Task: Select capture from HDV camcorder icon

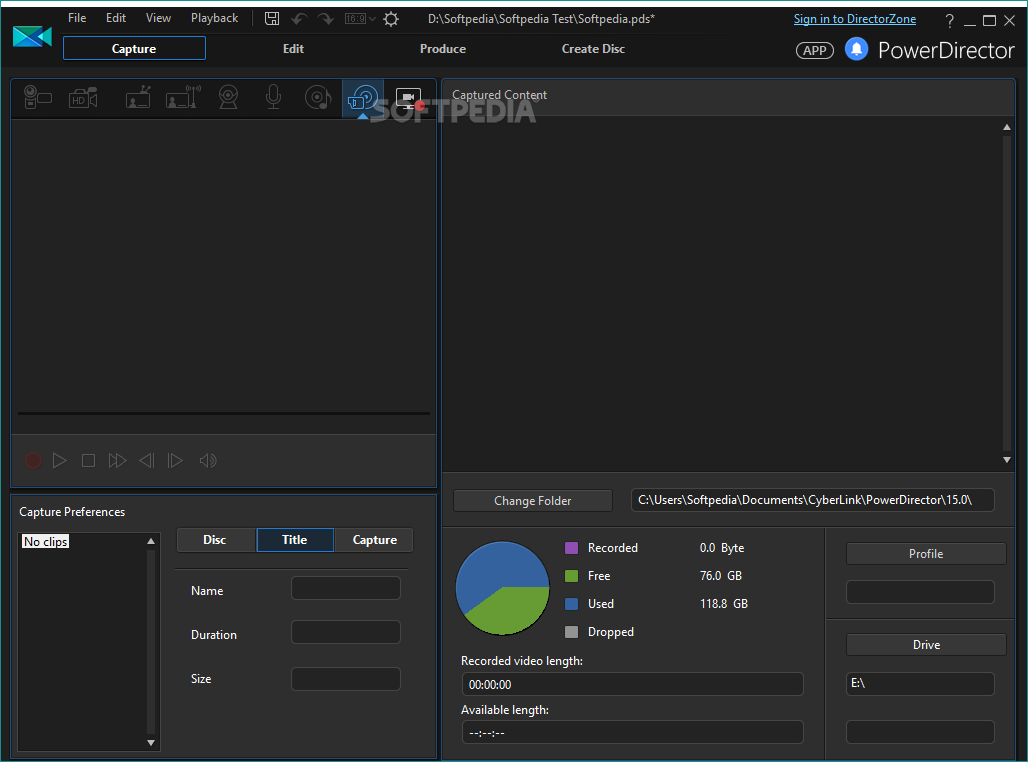Action: [x=83, y=98]
